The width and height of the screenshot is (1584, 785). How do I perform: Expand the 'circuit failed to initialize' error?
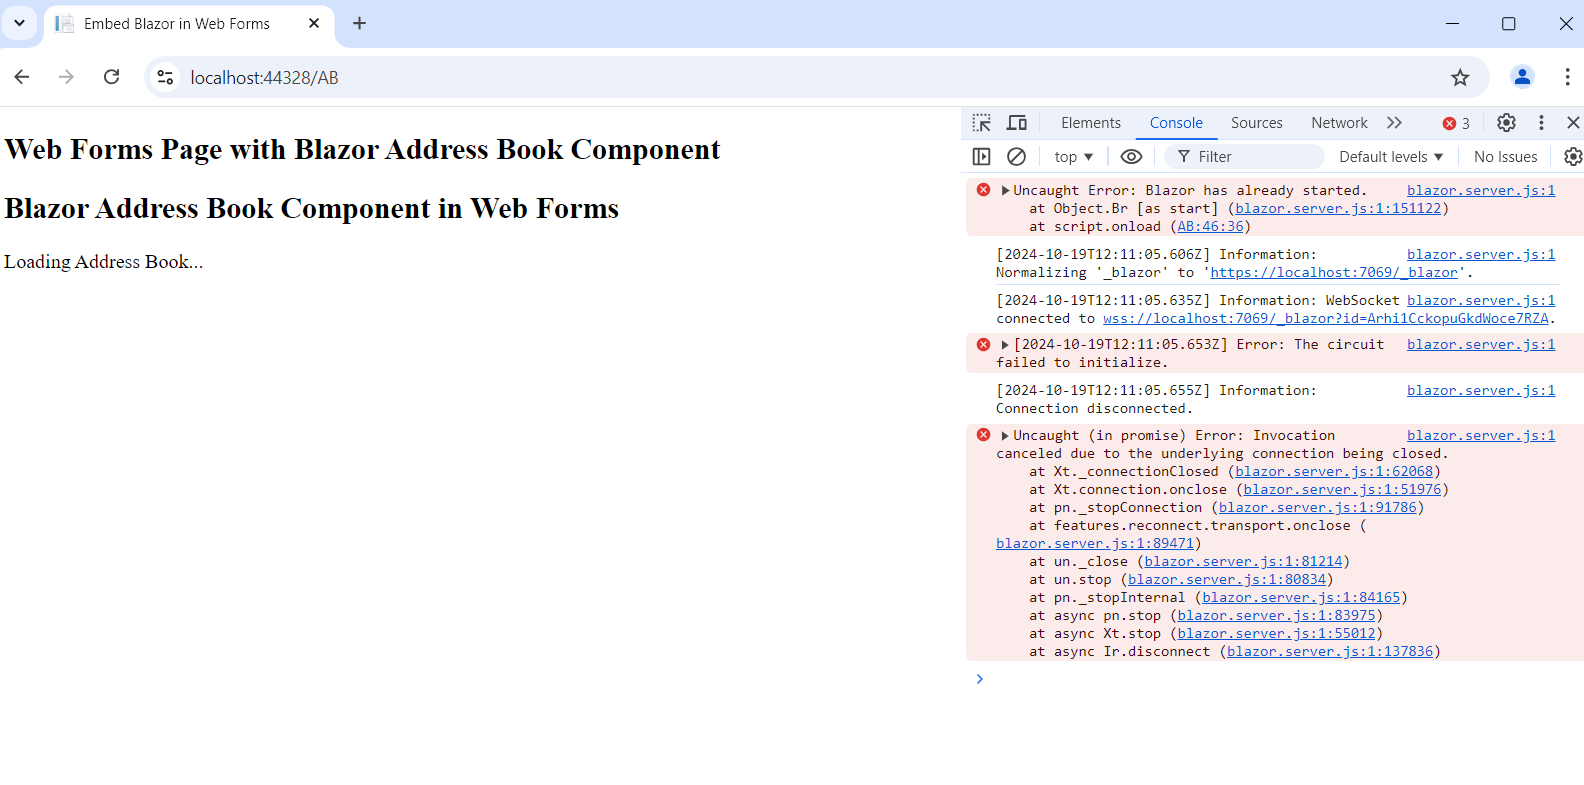(x=1005, y=345)
